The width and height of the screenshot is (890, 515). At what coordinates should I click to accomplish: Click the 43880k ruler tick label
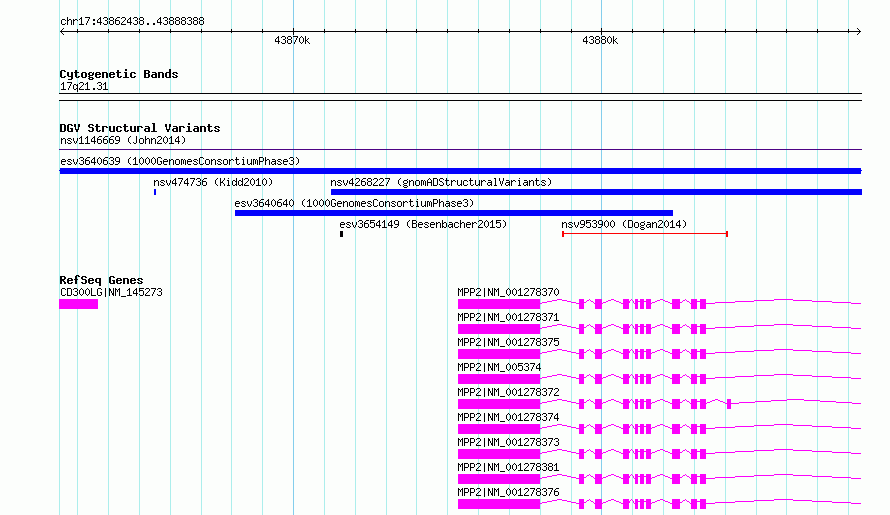(x=600, y=40)
